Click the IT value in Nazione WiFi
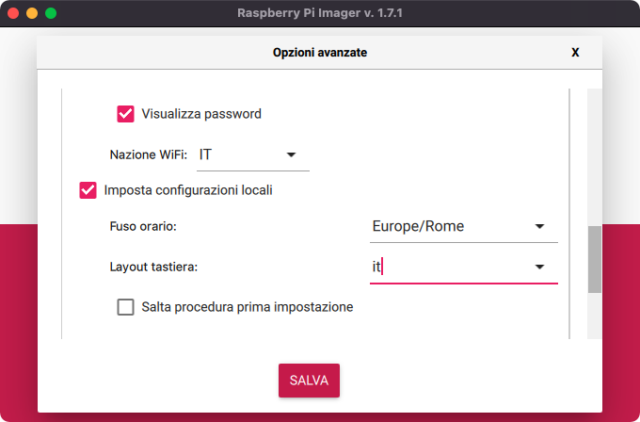Image resolution: width=640 pixels, height=422 pixels. 205,155
